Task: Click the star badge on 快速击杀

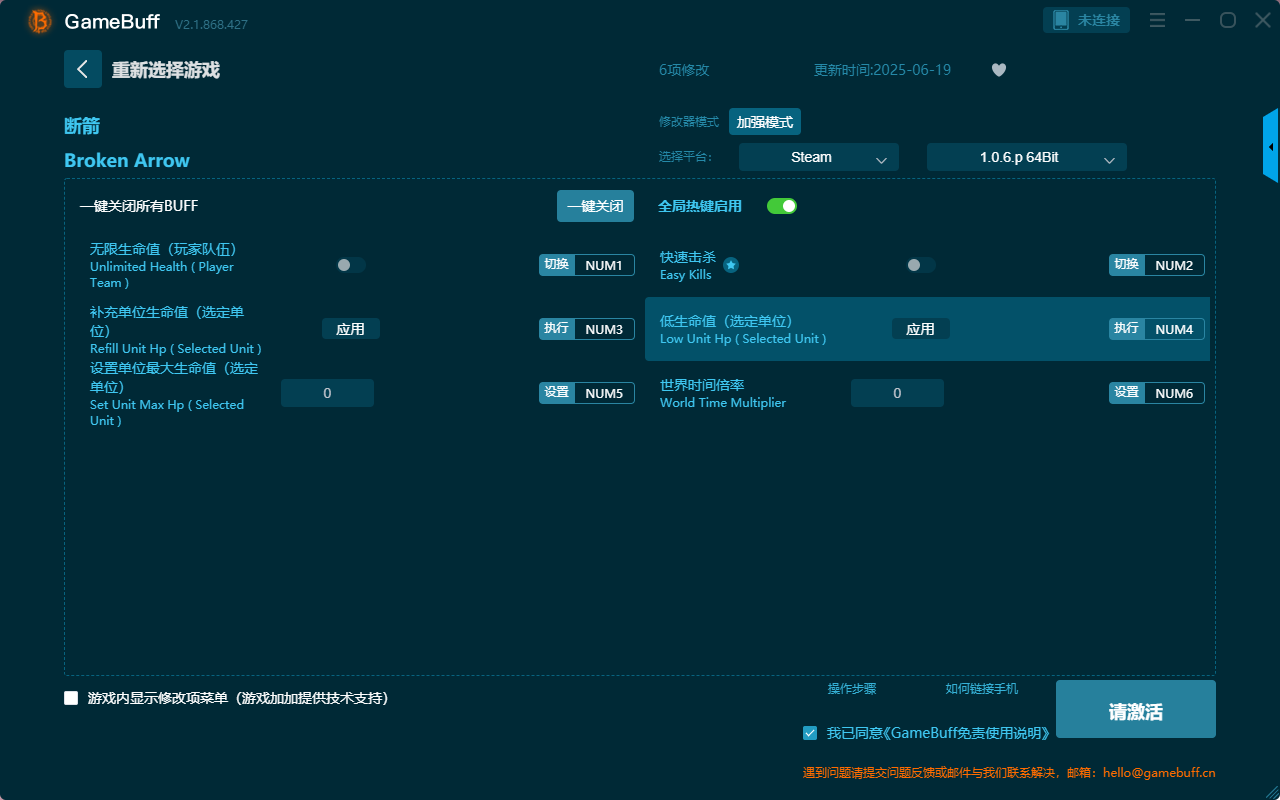Action: (x=731, y=265)
